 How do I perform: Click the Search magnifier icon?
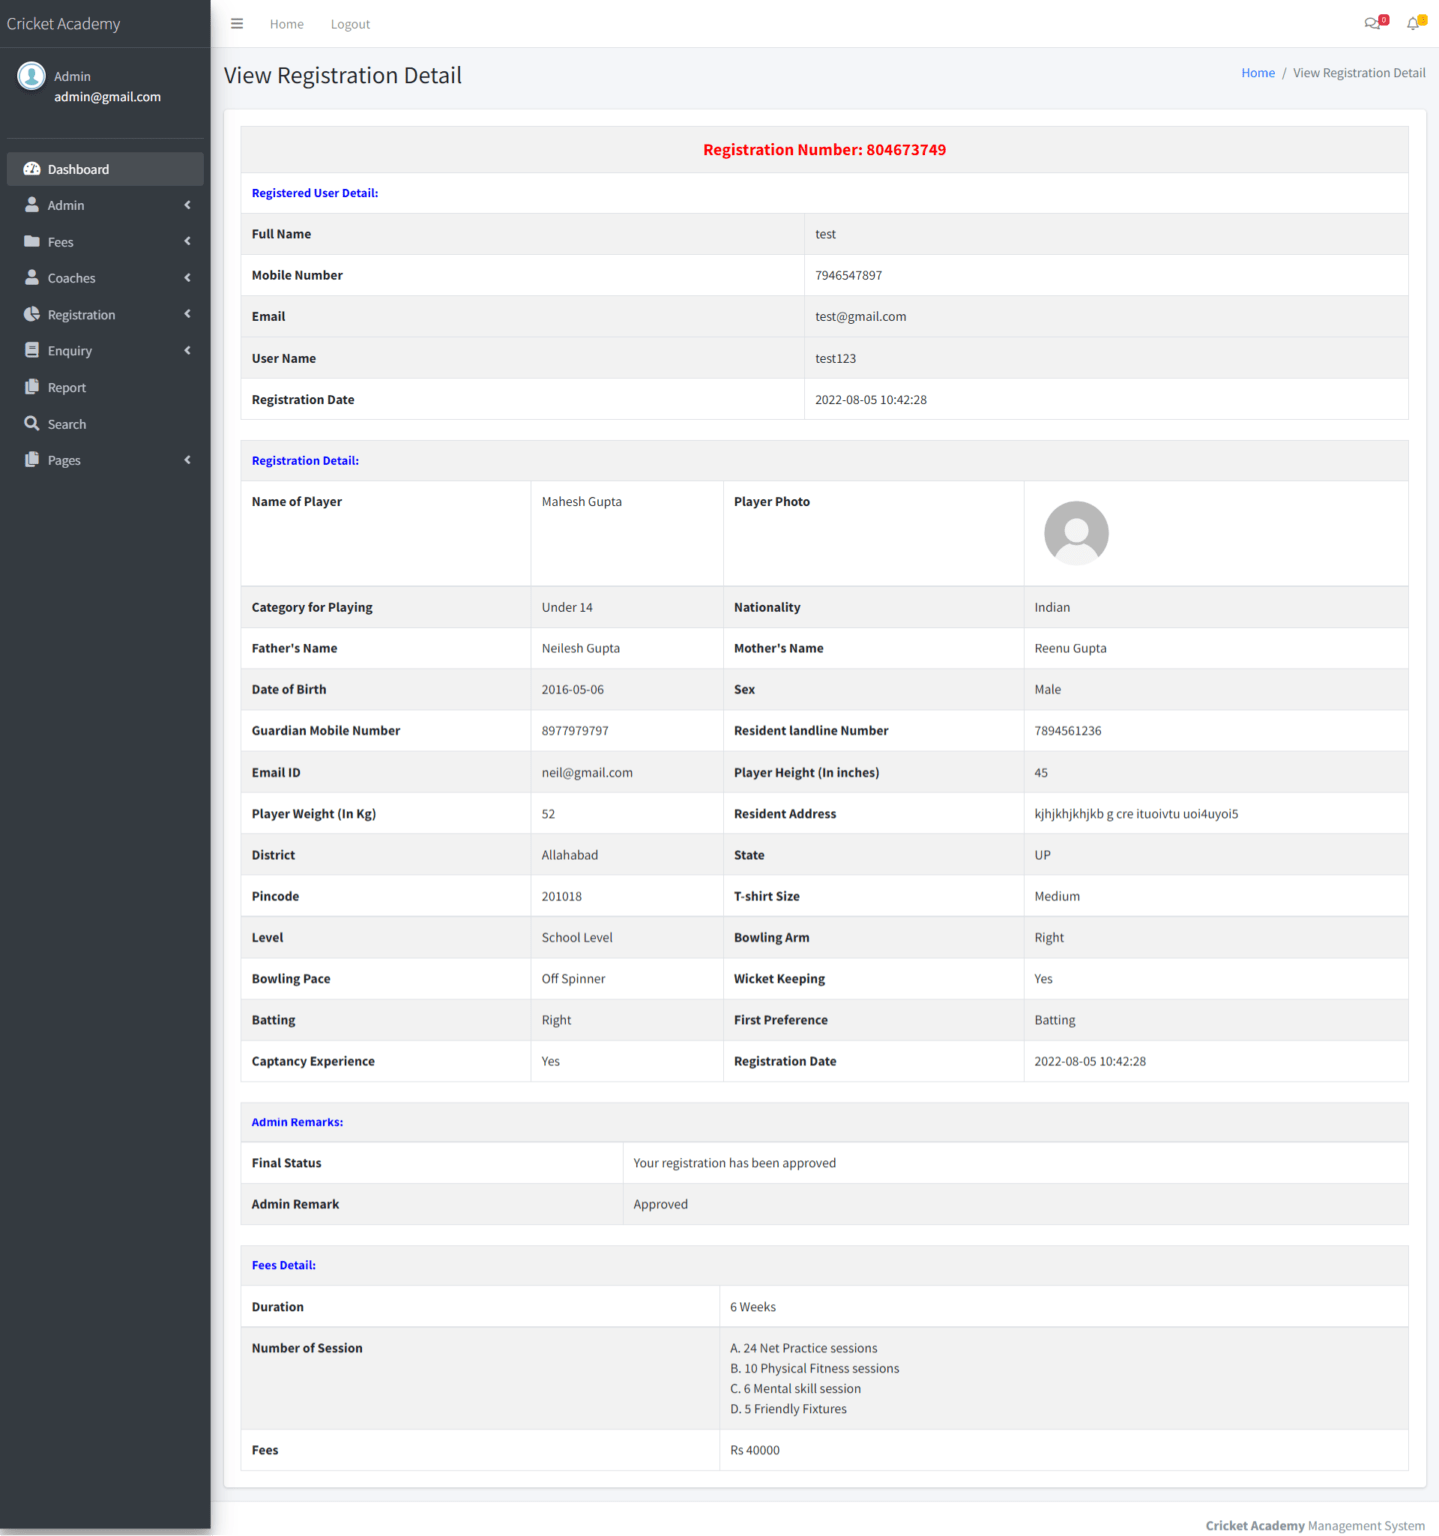pos(32,423)
